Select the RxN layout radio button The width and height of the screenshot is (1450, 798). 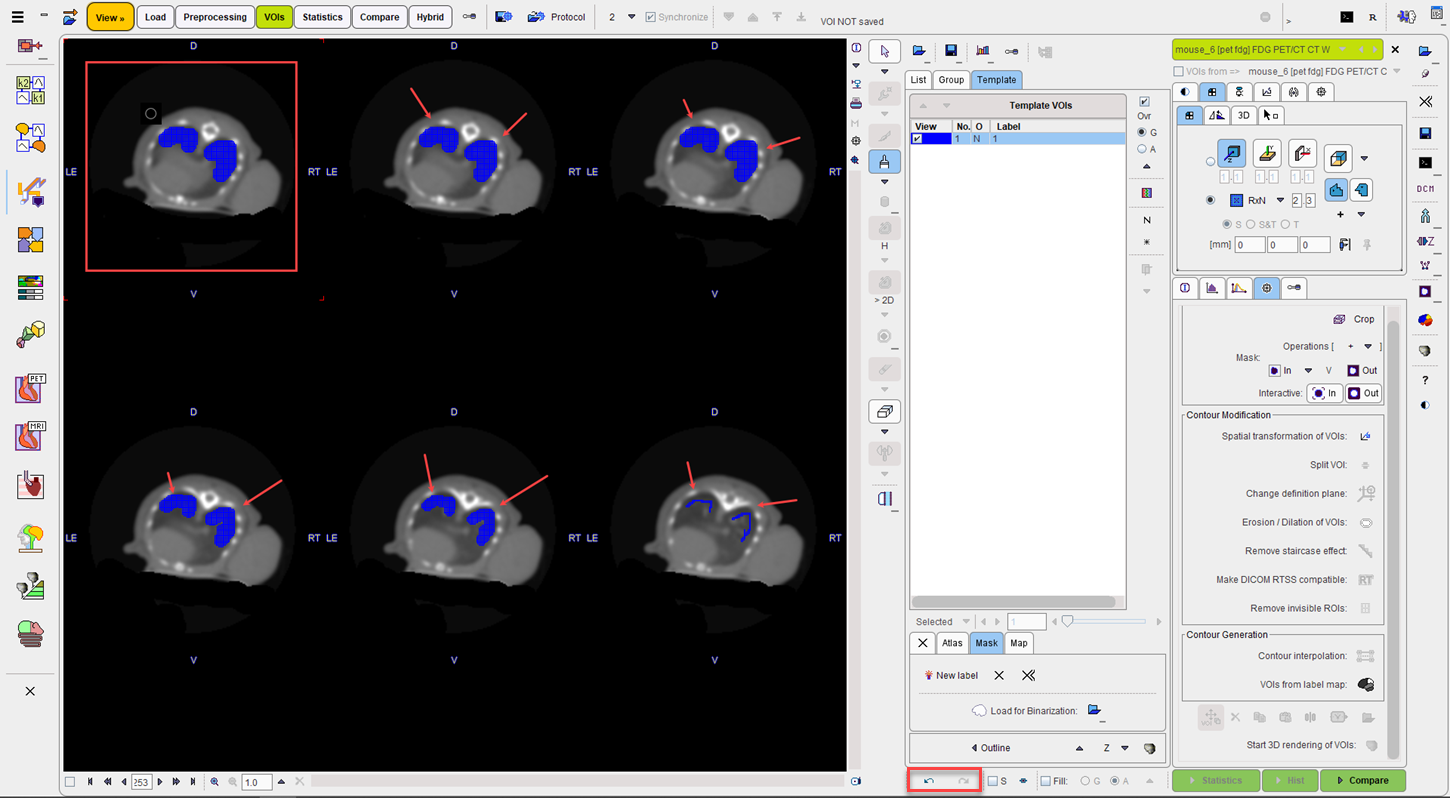coord(1211,200)
